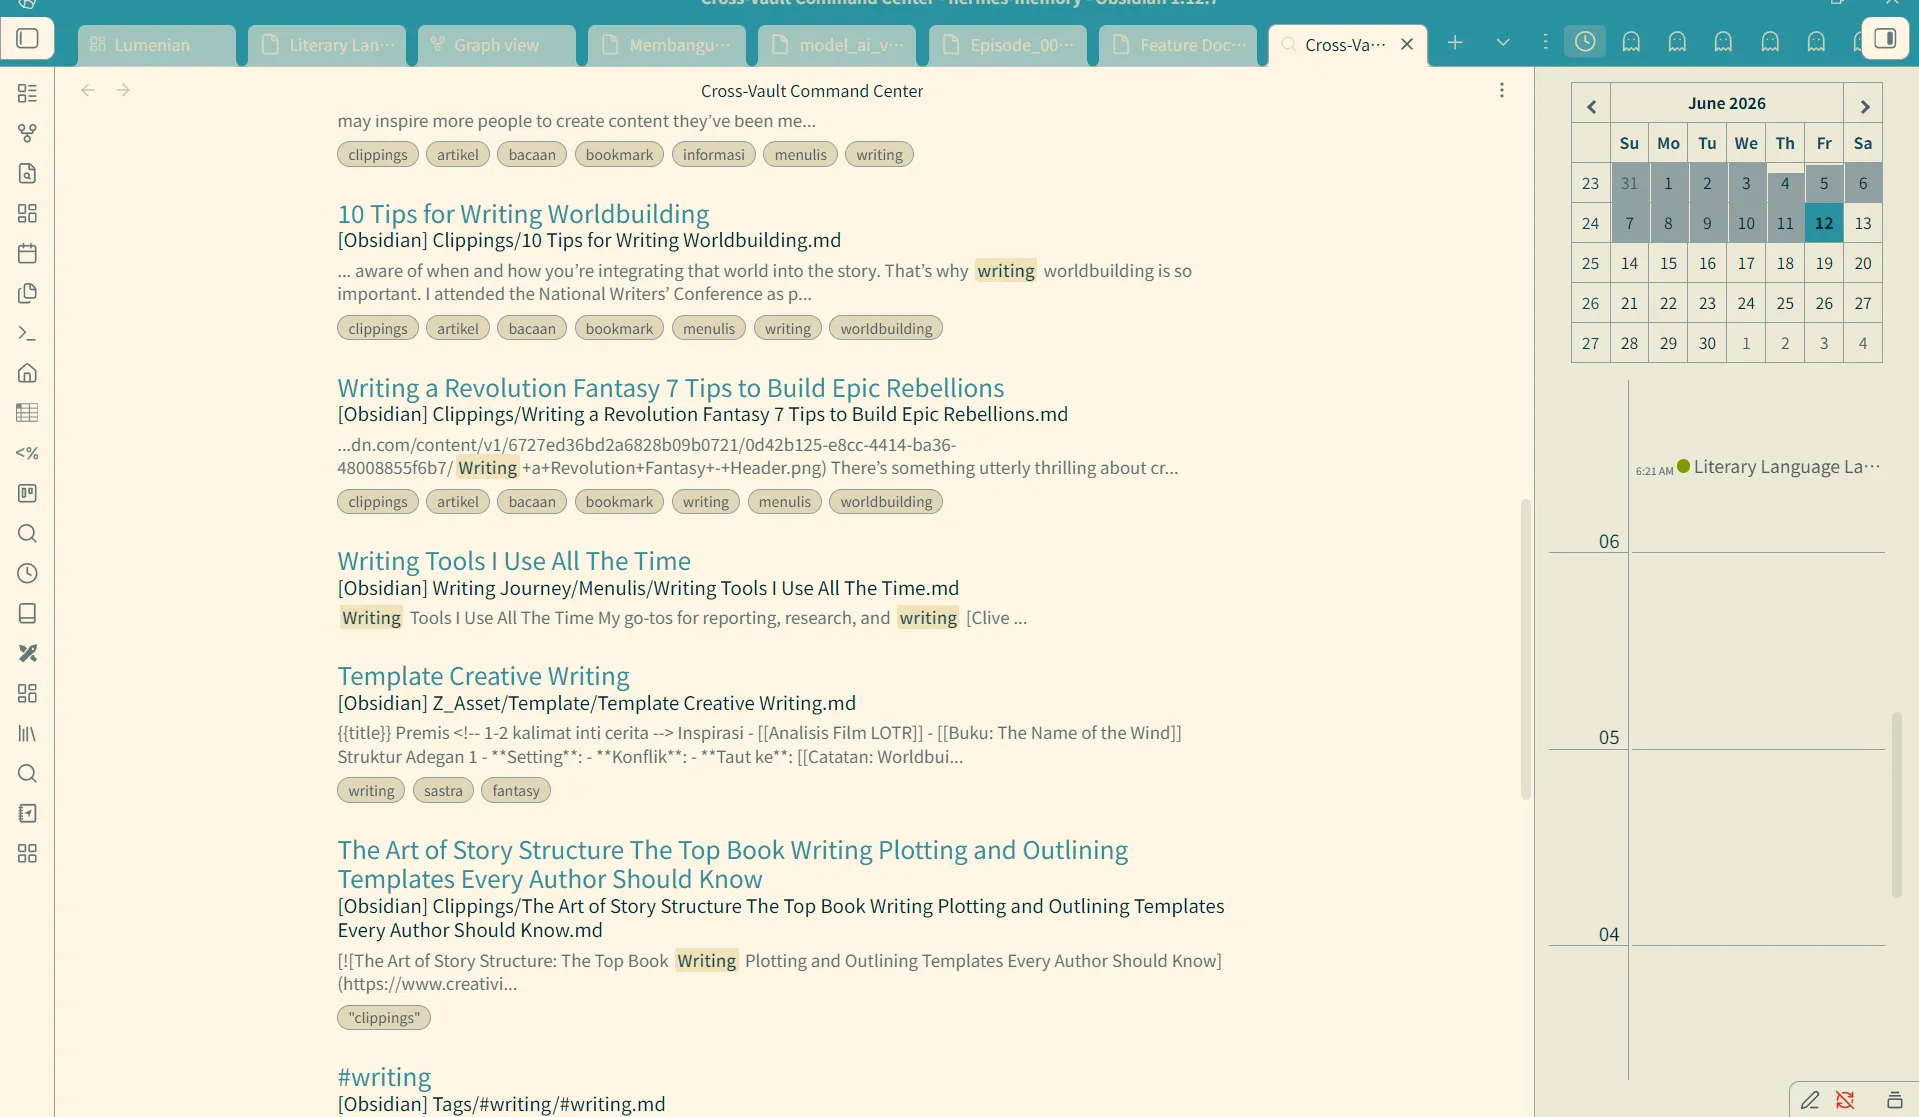Click writing tag under Template Creative Writing

pos(371,790)
